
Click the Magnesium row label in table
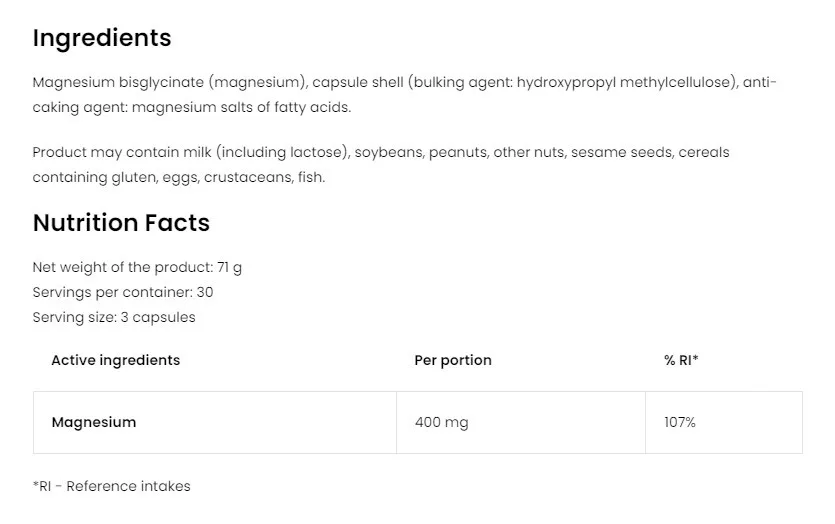pyautogui.click(x=93, y=422)
